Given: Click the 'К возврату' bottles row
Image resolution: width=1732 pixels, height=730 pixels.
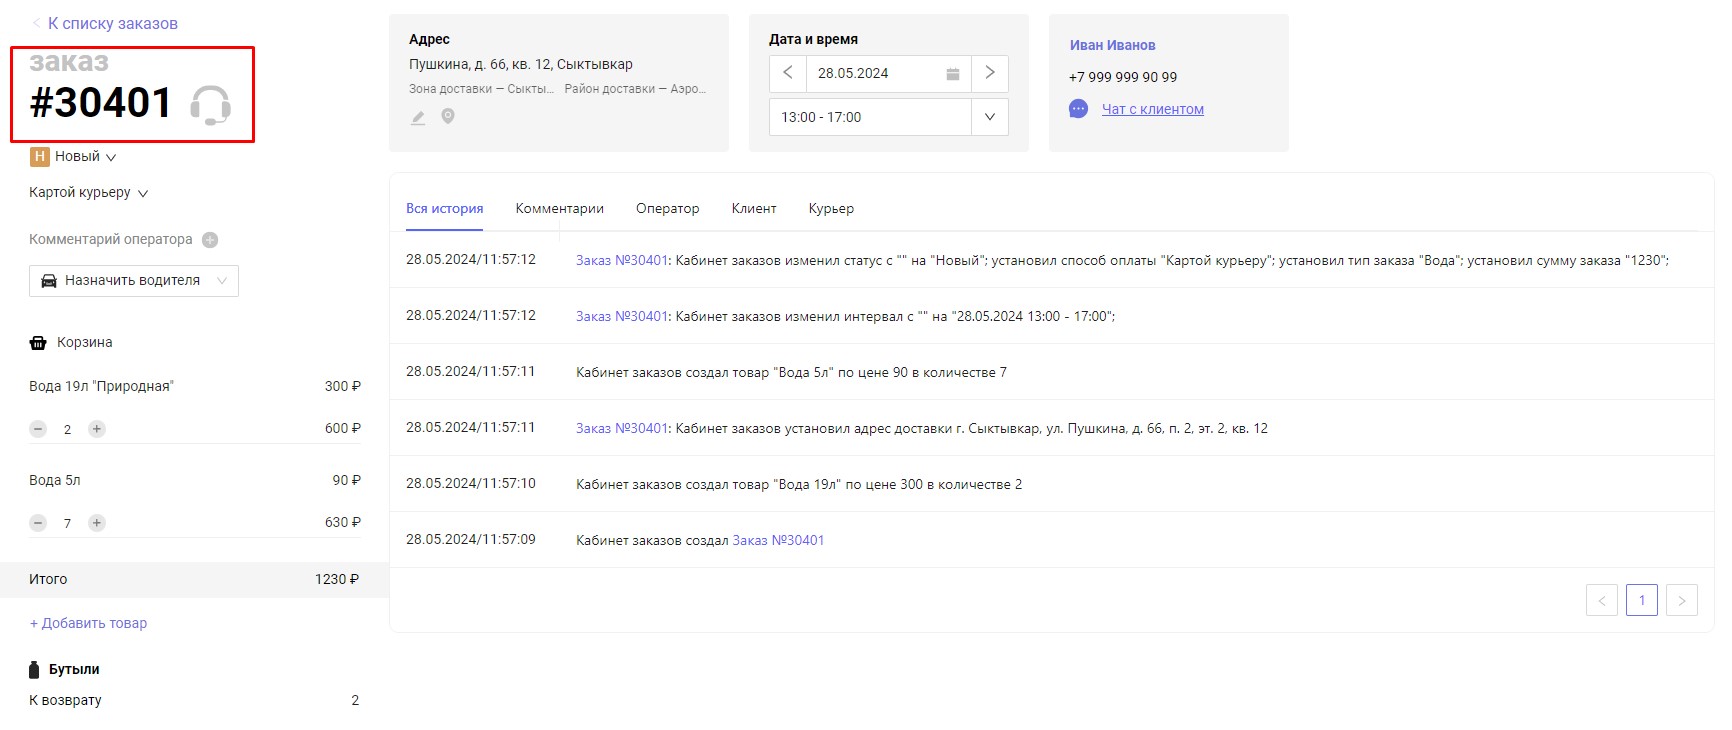Looking at the screenshot, I should click(x=194, y=700).
